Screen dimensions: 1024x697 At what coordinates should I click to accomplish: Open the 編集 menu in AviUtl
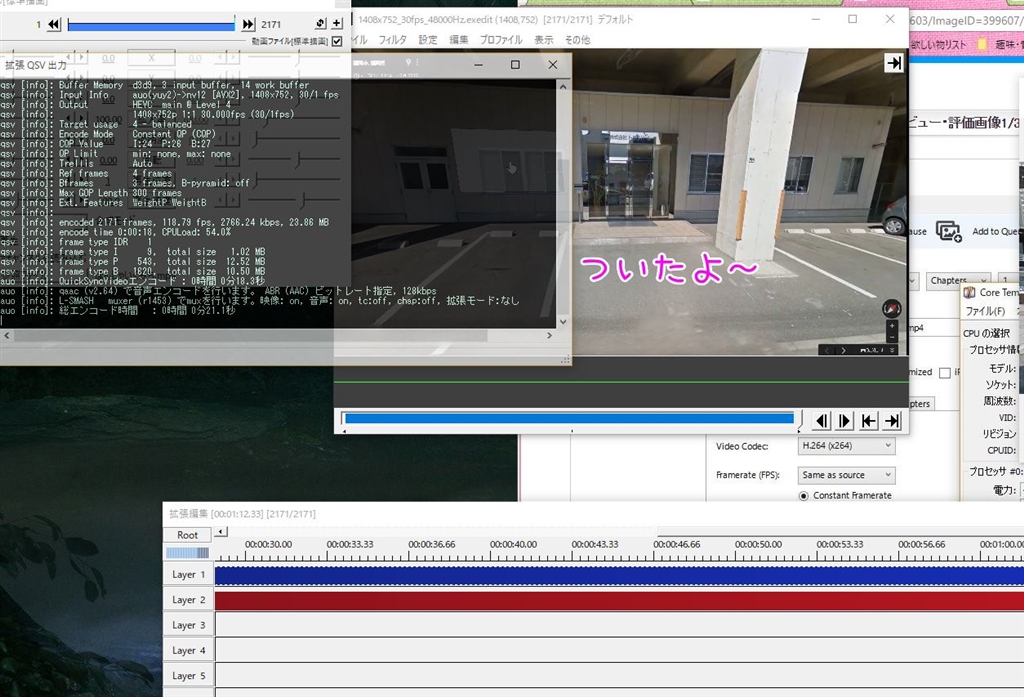coord(458,40)
